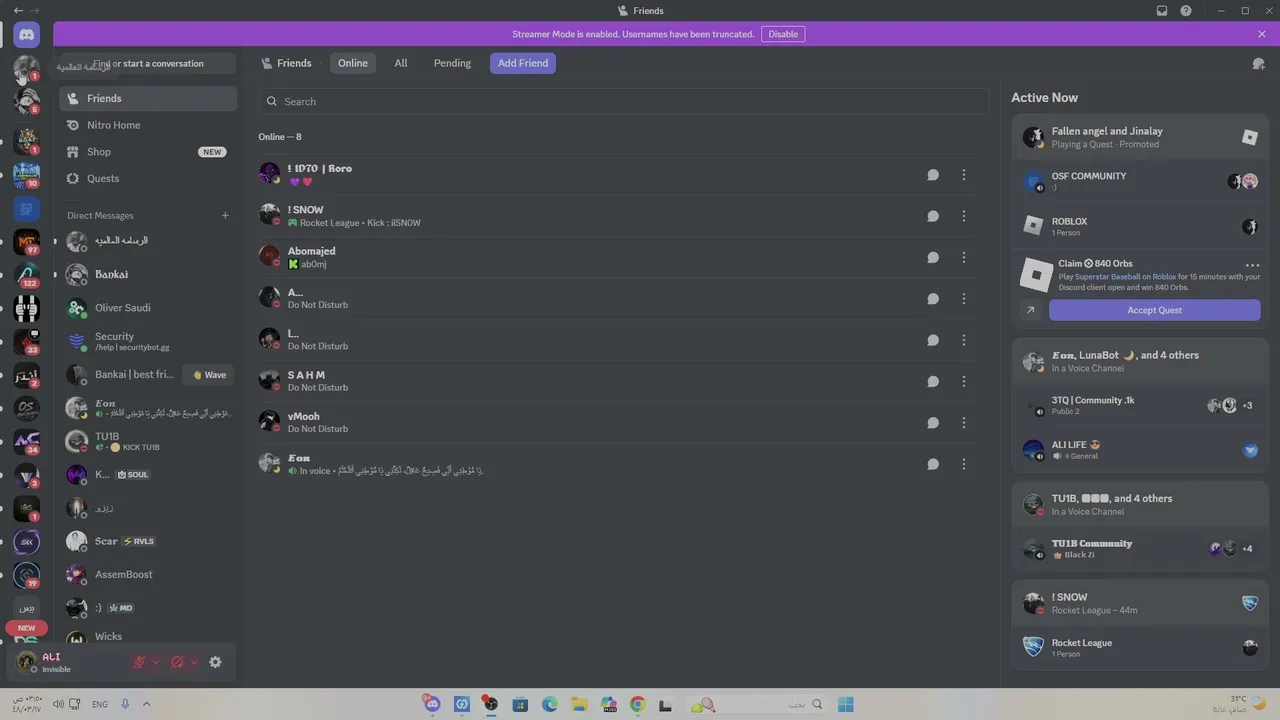The image size is (1280, 720).
Task: Switch to the Online friends tab
Action: pos(353,63)
